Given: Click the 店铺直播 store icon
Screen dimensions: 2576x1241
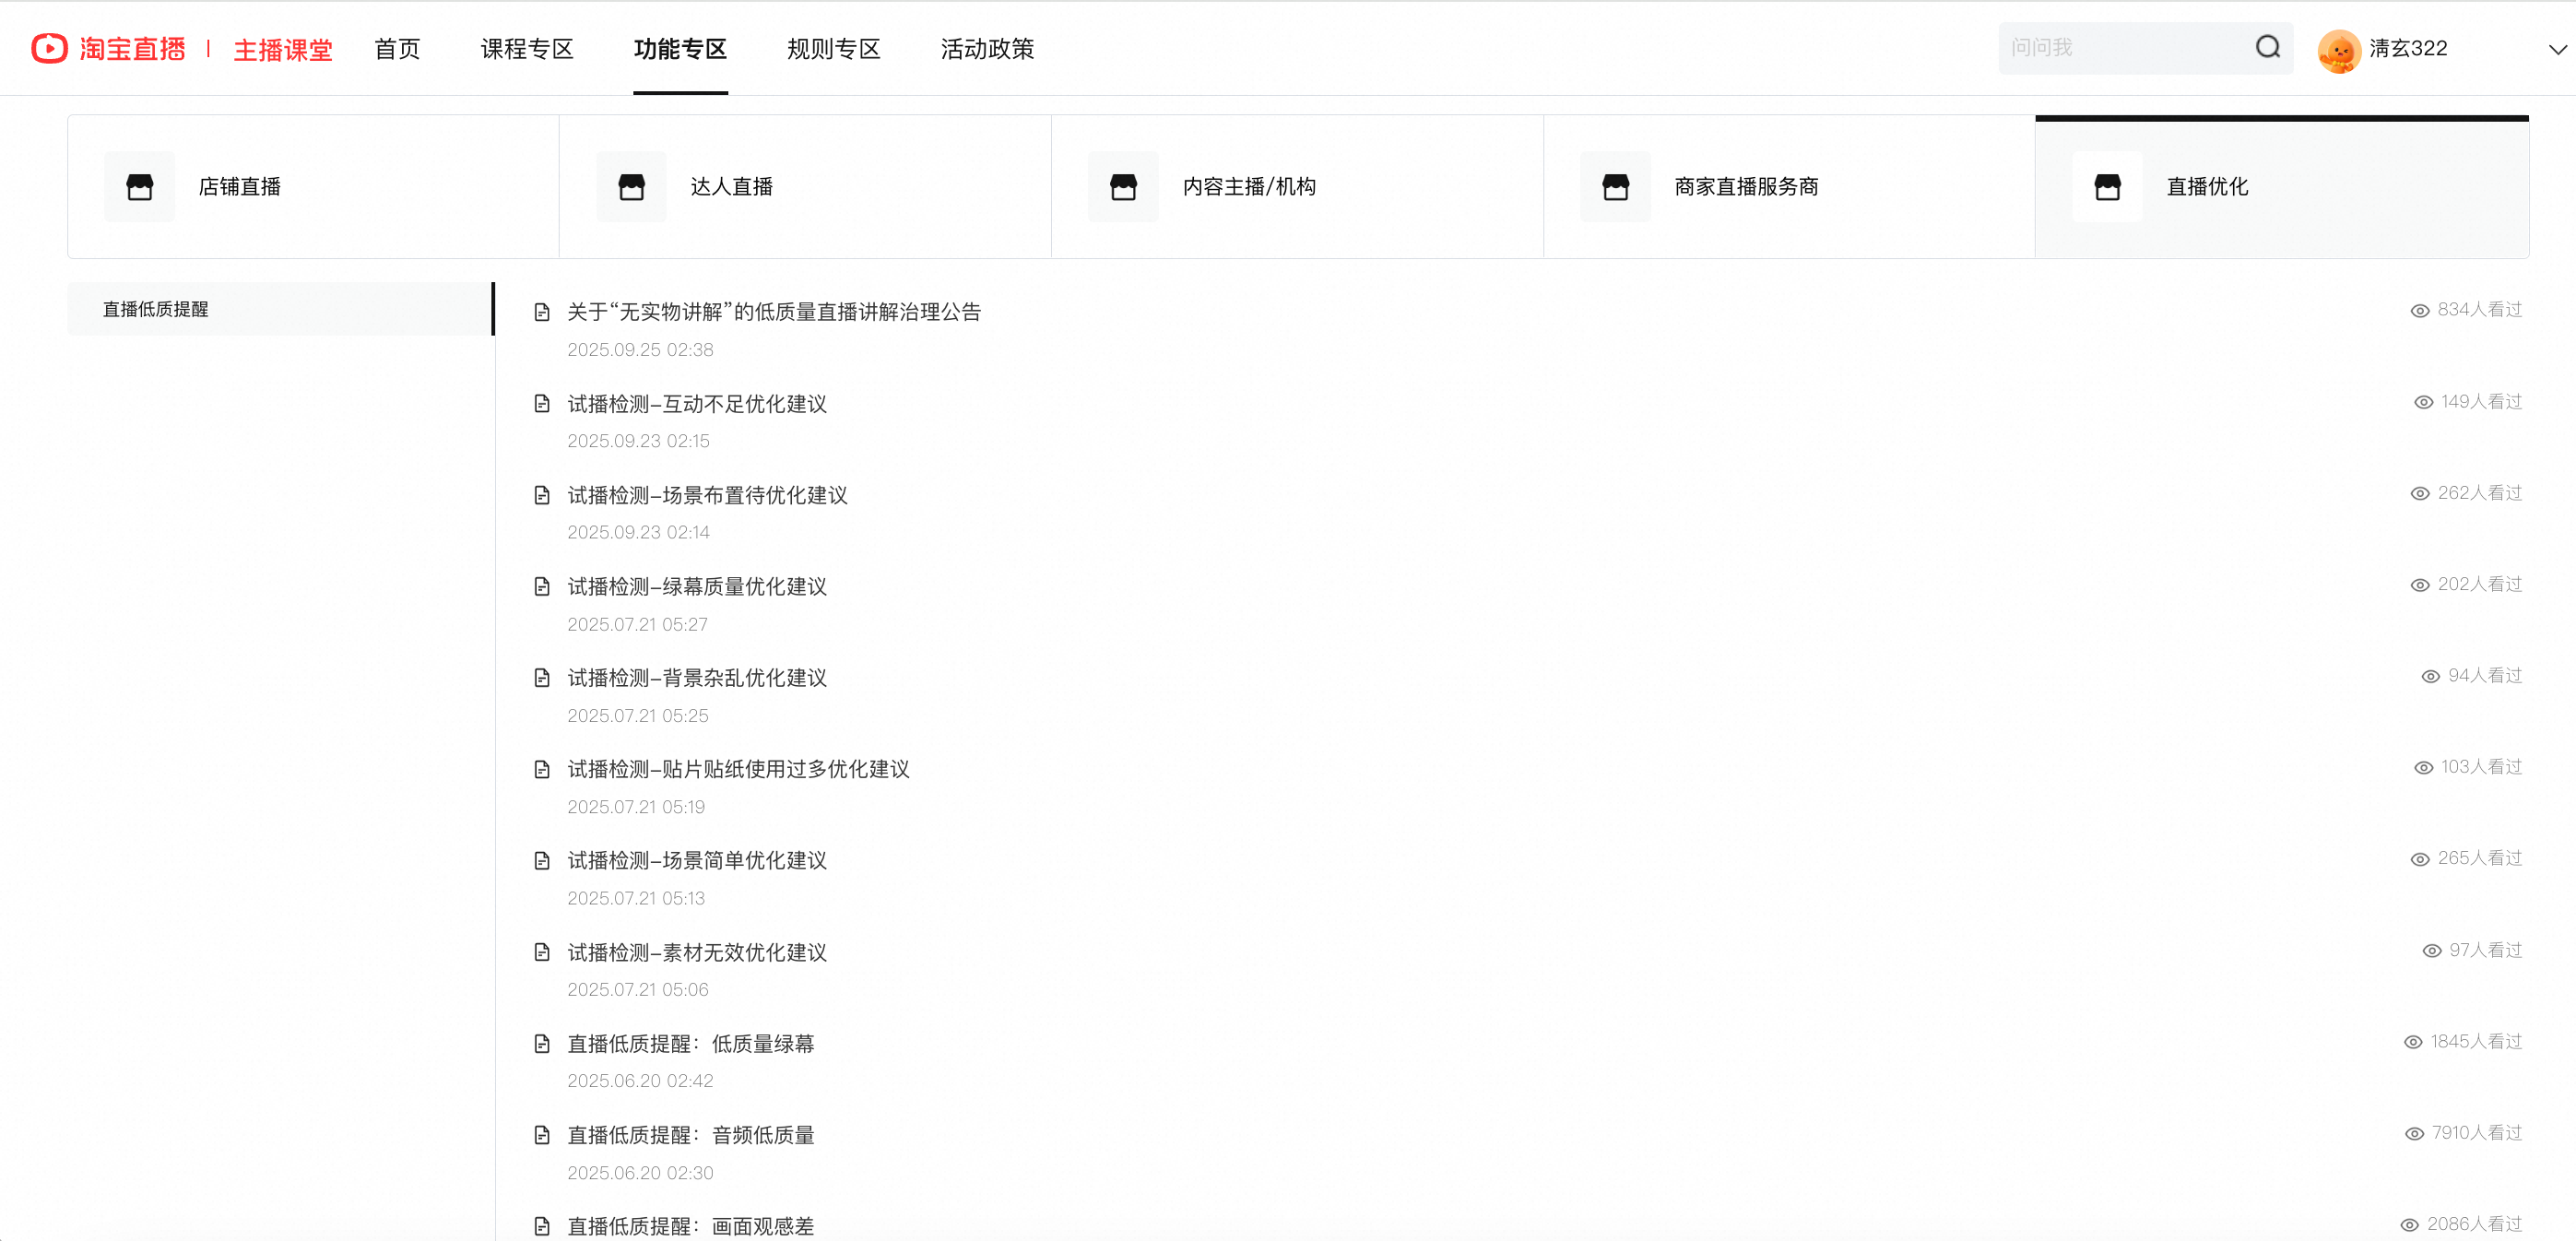Looking at the screenshot, I should tap(140, 187).
